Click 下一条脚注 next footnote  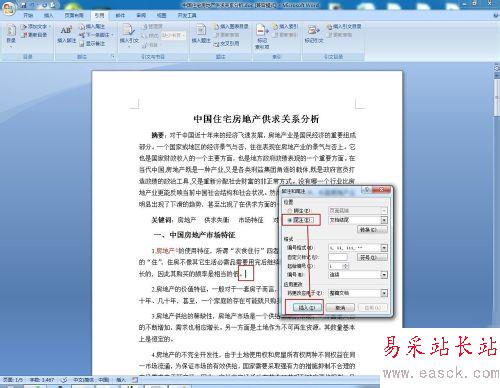pos(97,35)
